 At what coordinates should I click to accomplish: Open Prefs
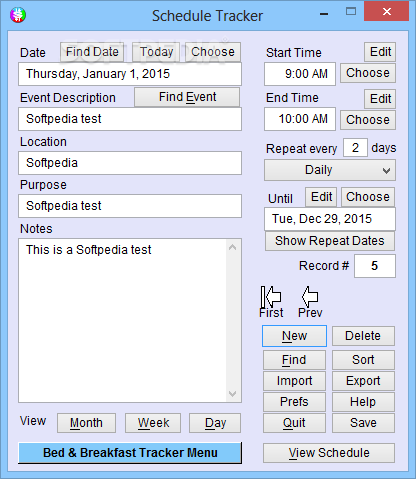click(x=294, y=402)
